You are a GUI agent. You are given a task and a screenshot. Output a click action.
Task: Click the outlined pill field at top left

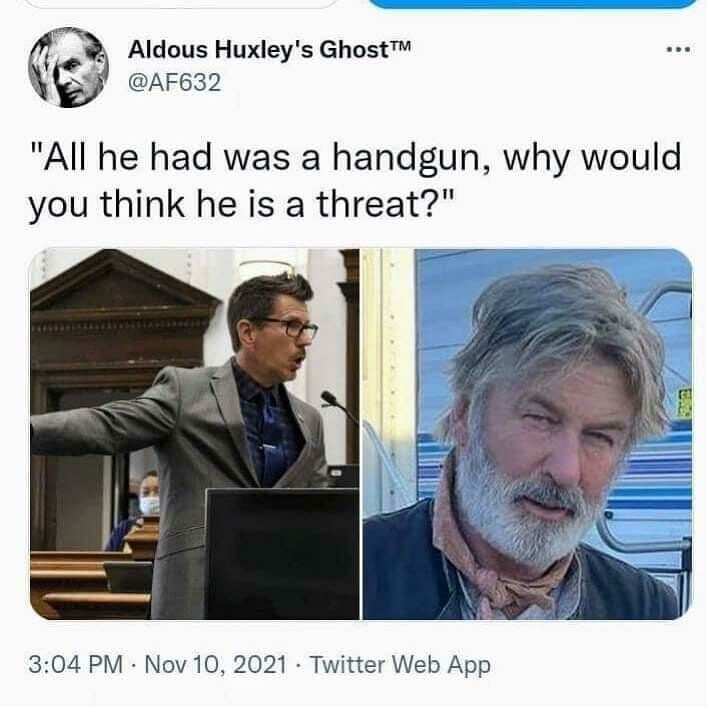coord(180,4)
